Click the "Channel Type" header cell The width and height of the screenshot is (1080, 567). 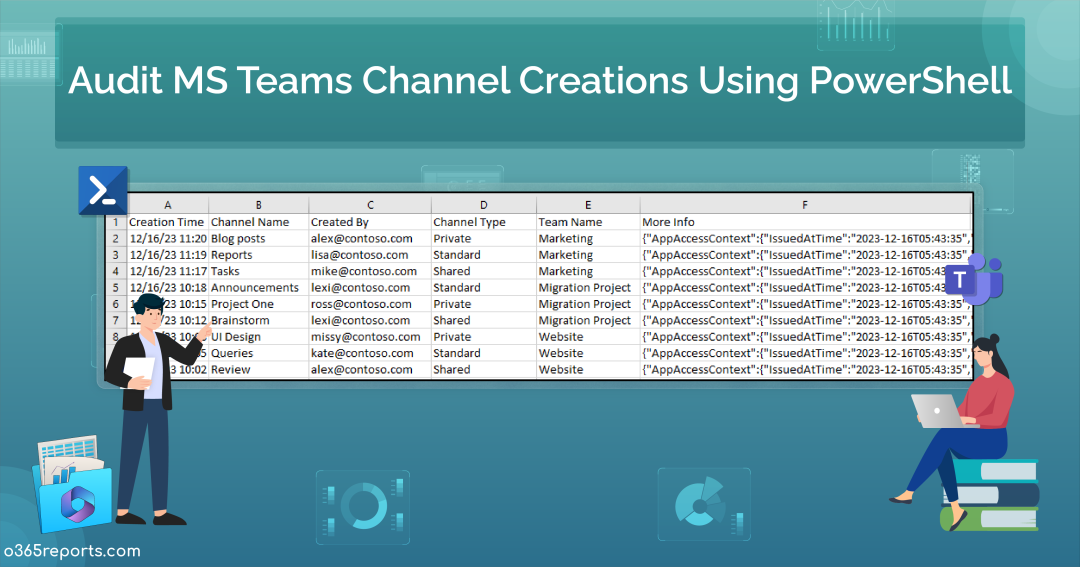point(484,222)
